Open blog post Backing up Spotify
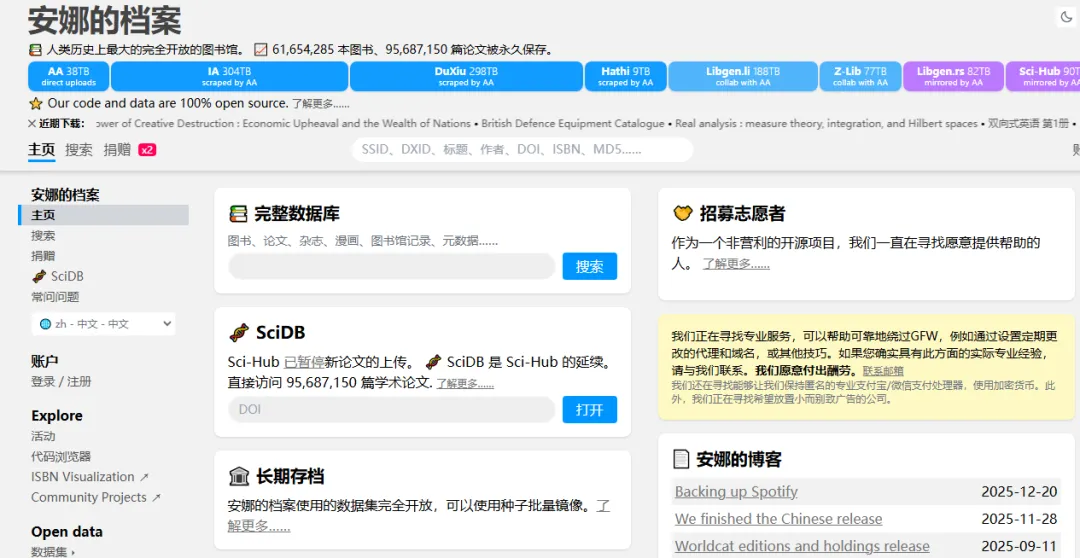The height and width of the screenshot is (558, 1080). (736, 492)
